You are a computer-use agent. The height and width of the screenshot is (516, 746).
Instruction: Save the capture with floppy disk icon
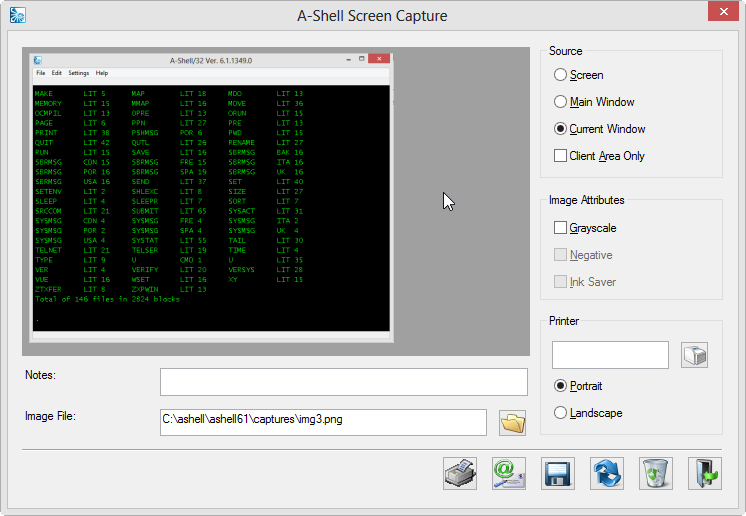click(x=558, y=473)
